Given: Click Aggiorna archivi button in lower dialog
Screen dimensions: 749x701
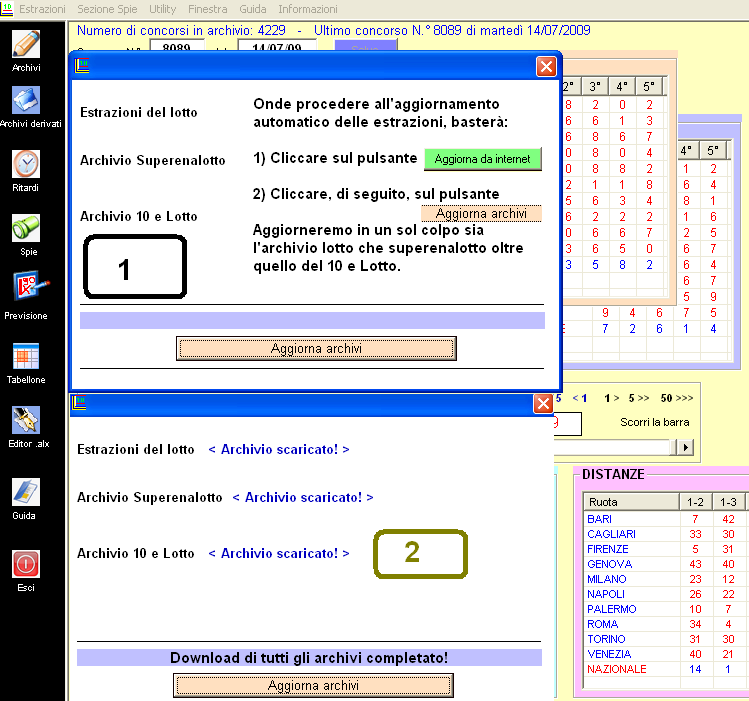Looking at the screenshot, I should pyautogui.click(x=313, y=686).
